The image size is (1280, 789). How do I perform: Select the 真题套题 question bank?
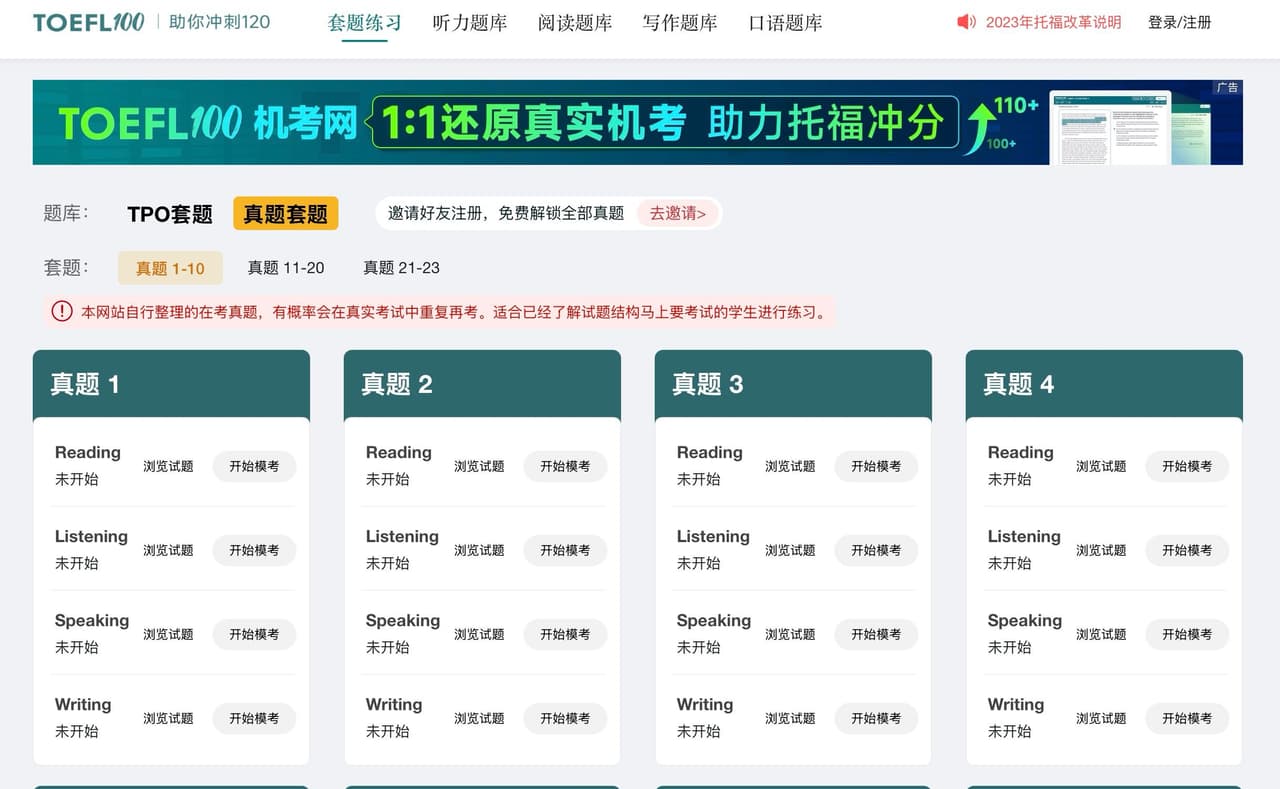coord(286,214)
